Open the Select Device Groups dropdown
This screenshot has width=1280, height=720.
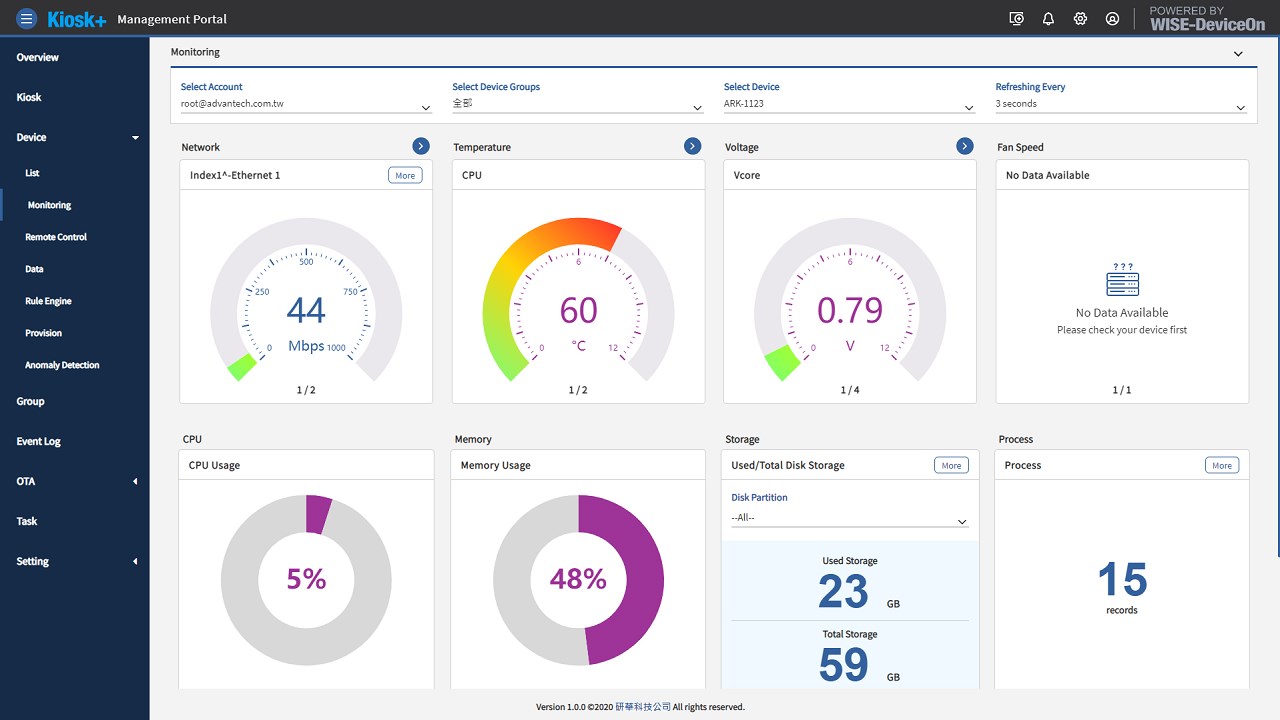point(578,104)
